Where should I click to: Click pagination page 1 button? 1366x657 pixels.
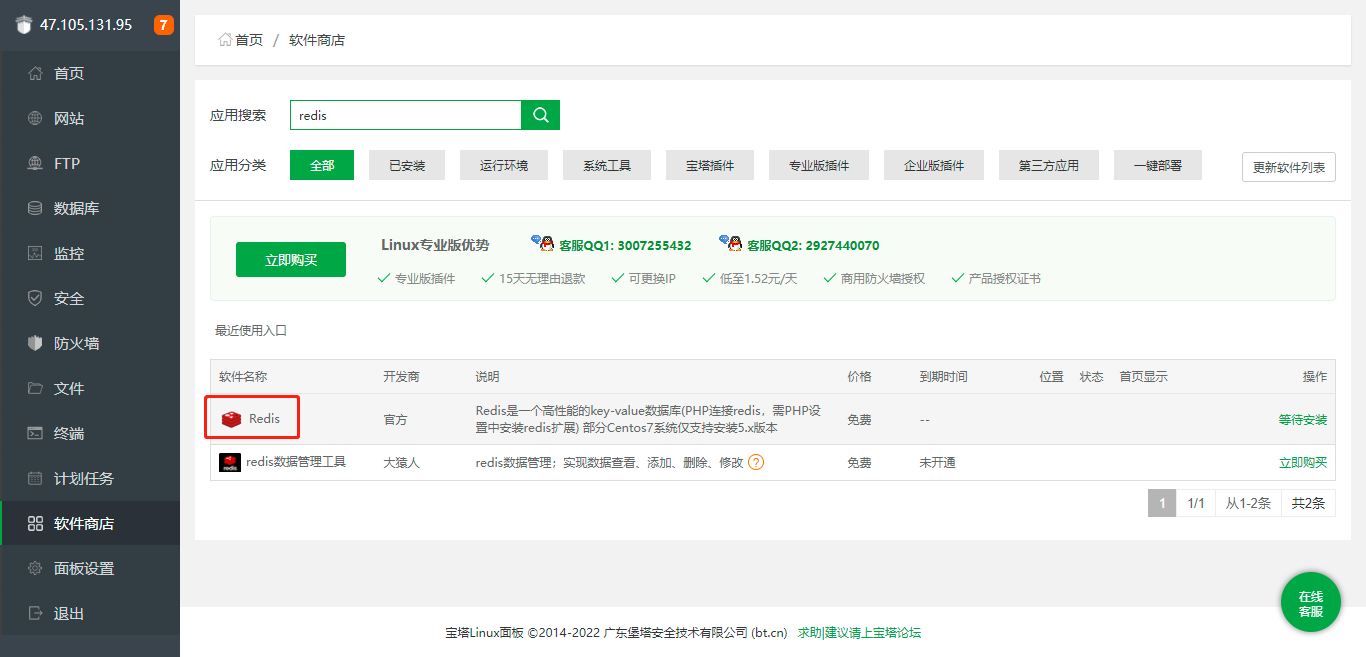tap(1162, 503)
